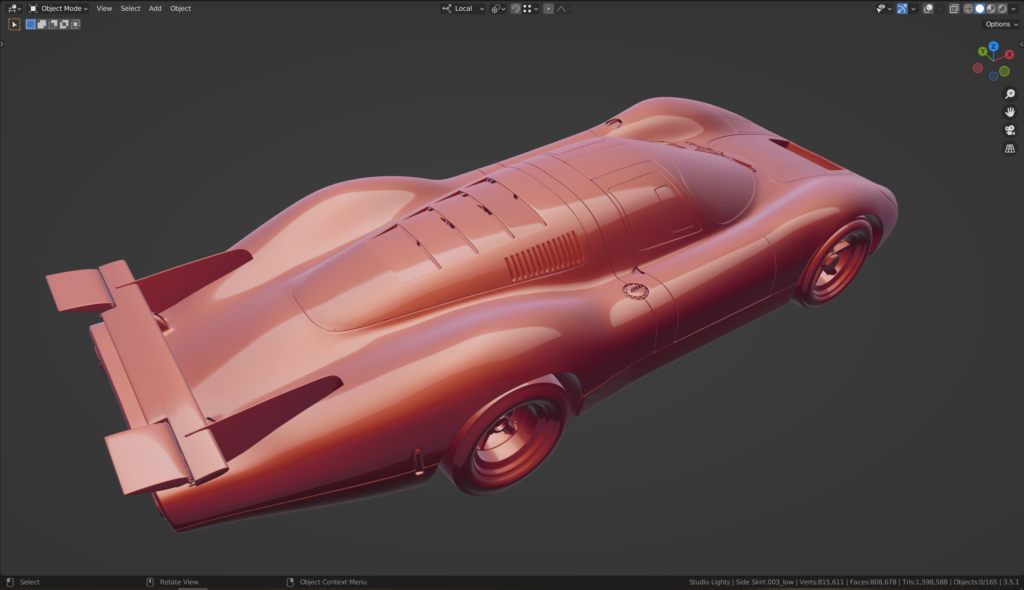Open the shading options dropdown
The image size is (1024, 590).
tap(1014, 8)
